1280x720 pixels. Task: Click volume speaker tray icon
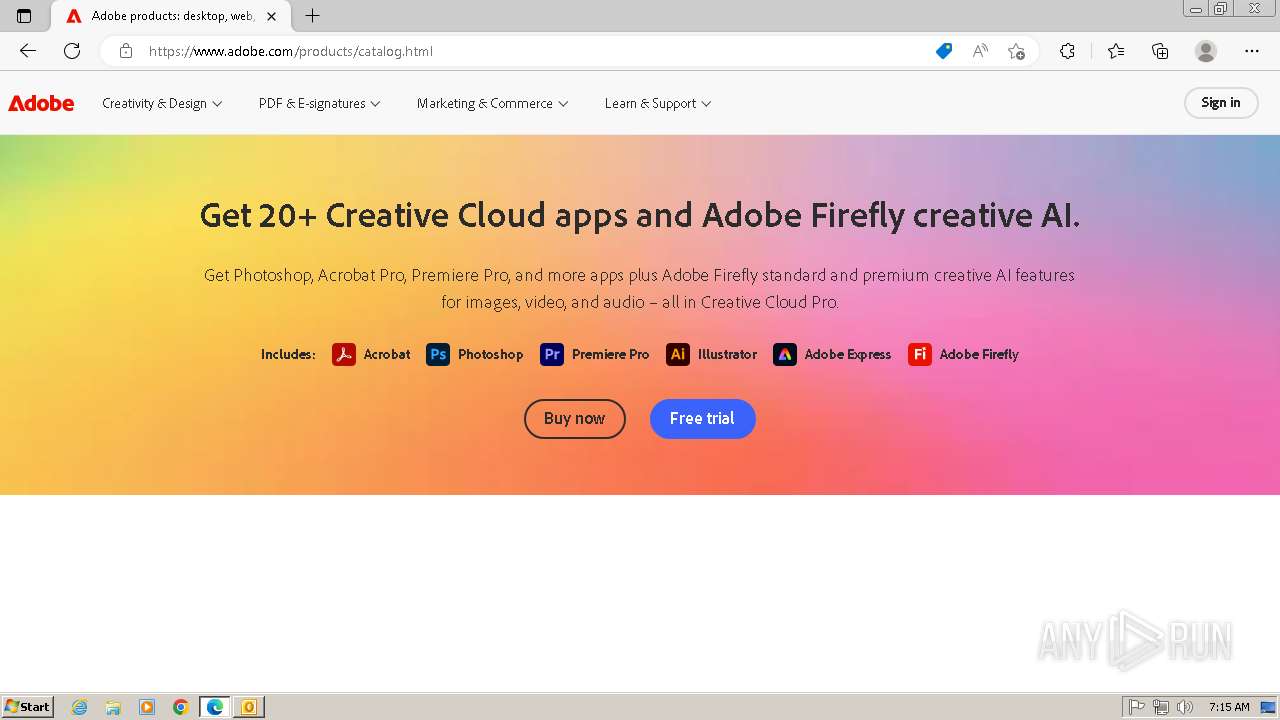click(1184, 707)
